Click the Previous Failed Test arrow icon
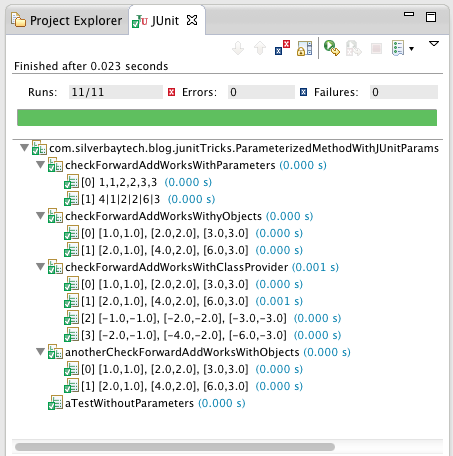 [x=260, y=48]
